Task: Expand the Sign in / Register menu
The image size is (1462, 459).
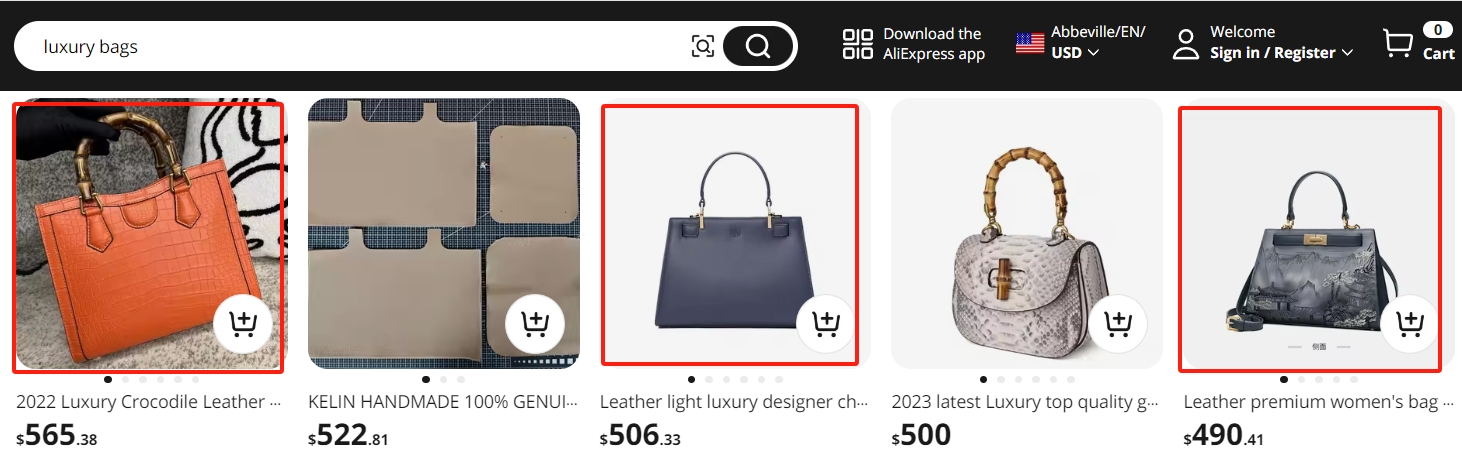Action: 1282,53
